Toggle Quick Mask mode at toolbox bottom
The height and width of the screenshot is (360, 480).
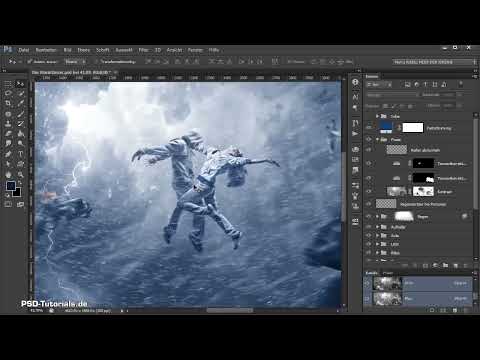[x=8, y=204]
